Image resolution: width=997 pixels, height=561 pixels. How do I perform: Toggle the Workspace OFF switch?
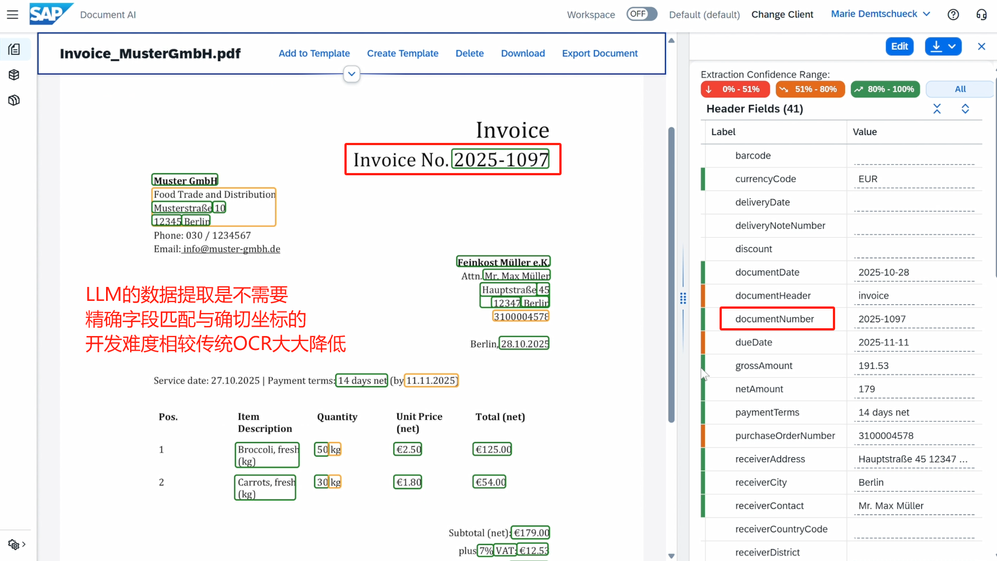(641, 14)
